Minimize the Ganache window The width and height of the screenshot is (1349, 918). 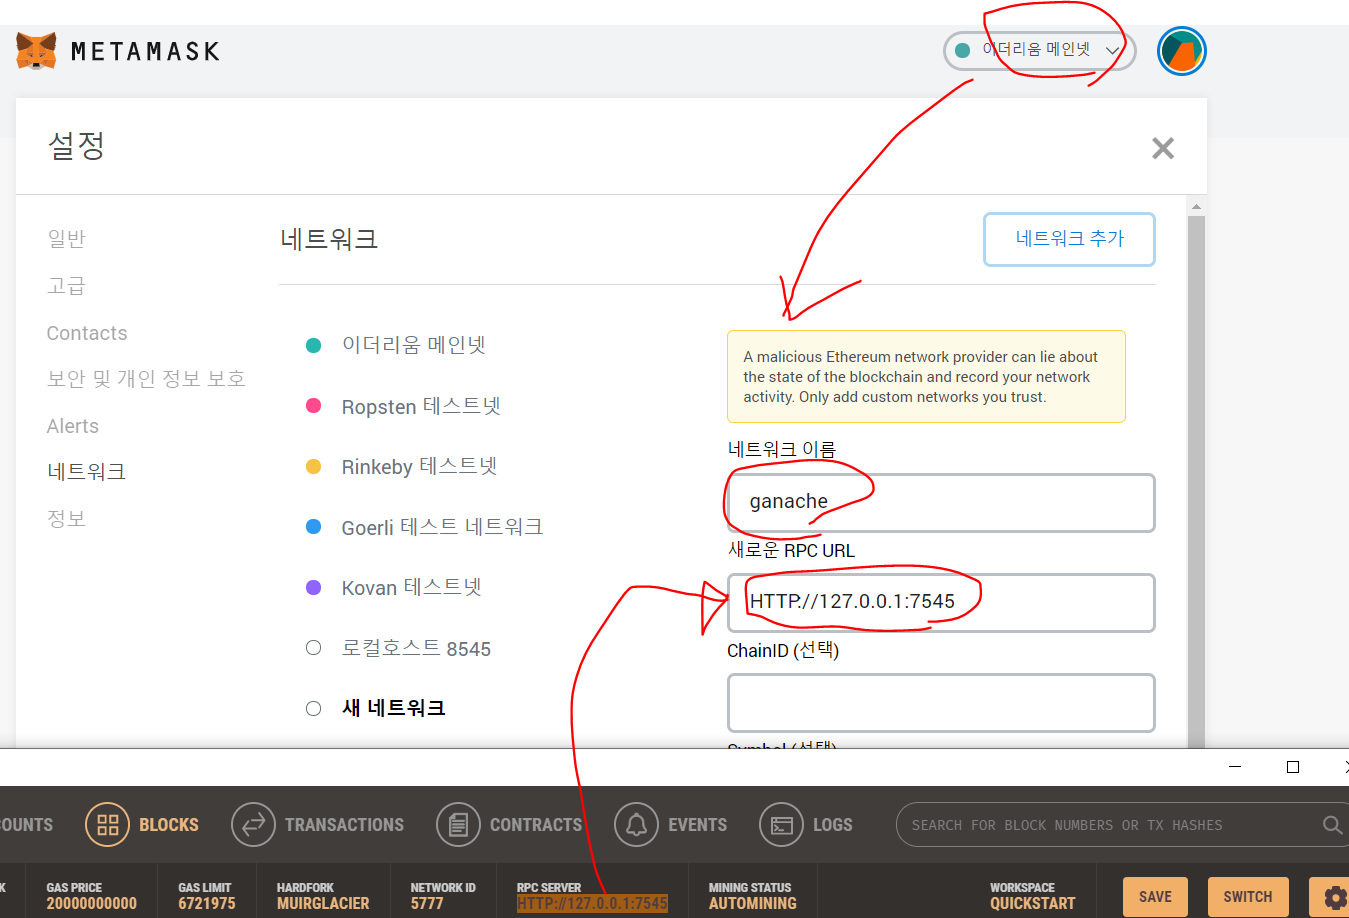click(1234, 767)
